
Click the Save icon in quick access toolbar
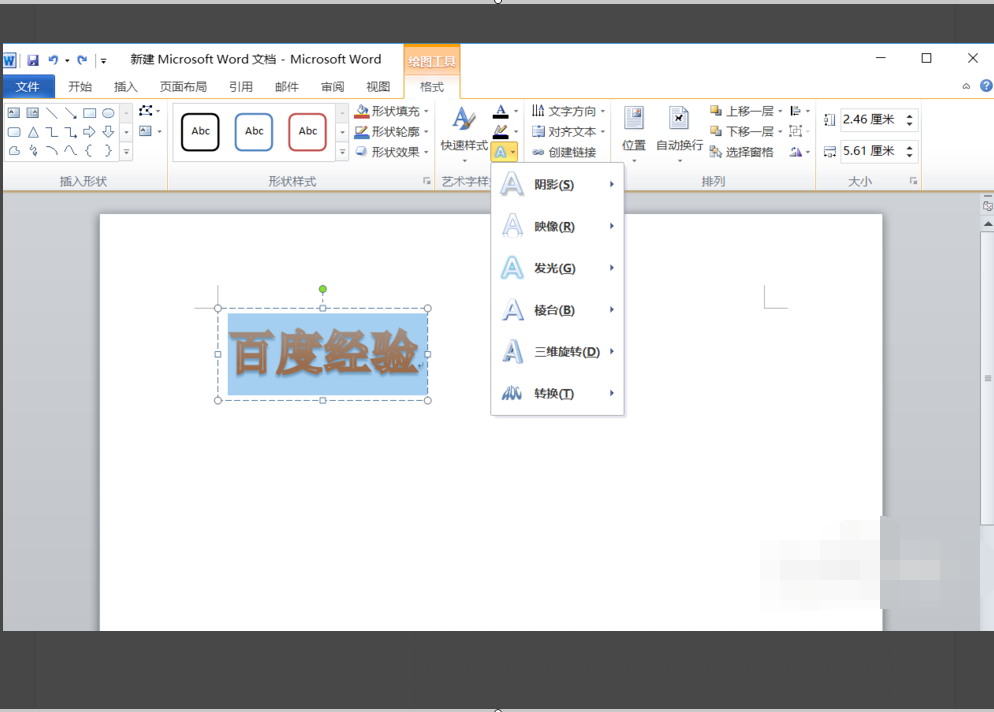[33, 60]
